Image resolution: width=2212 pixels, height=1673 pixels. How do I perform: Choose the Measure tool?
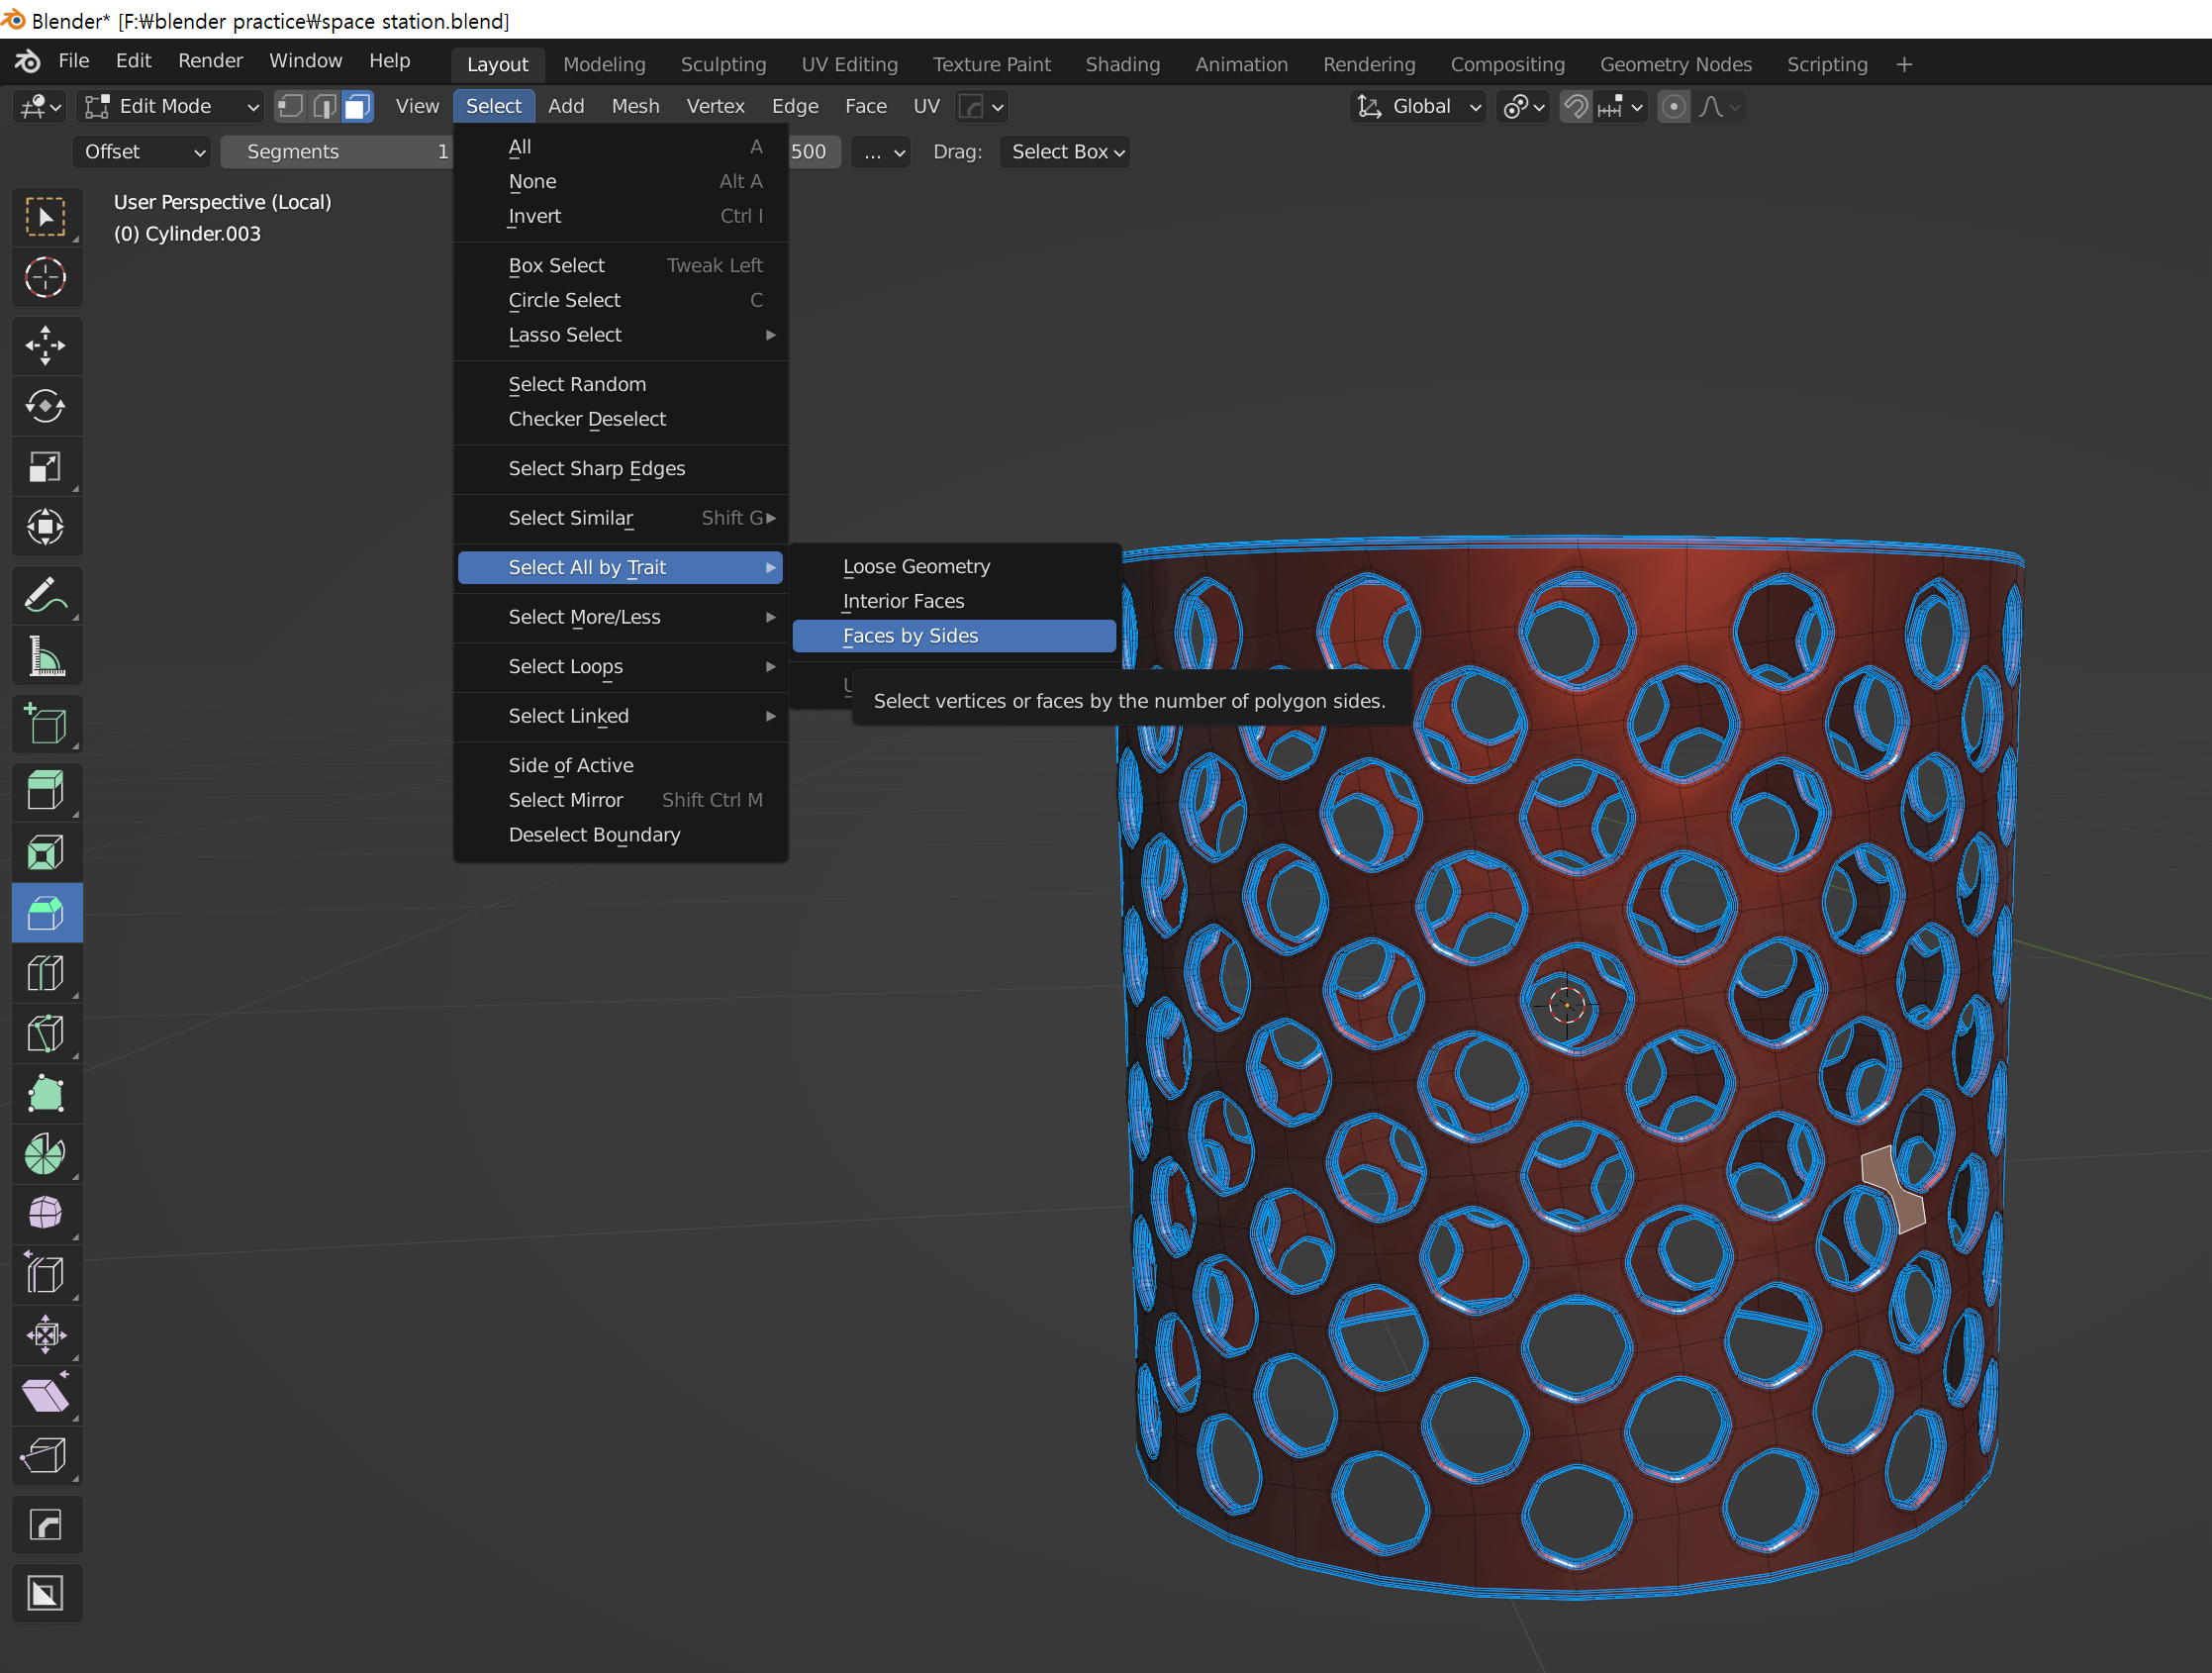coord(45,657)
